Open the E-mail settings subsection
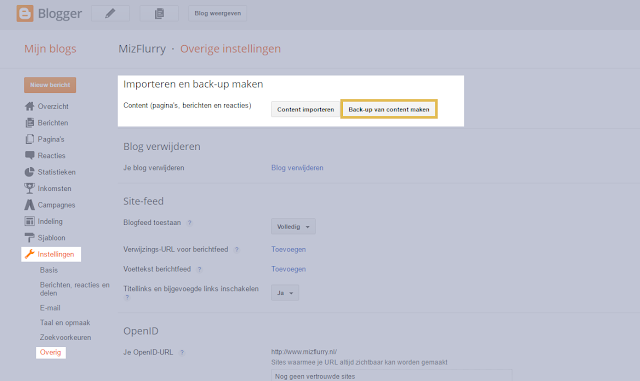 pyautogui.click(x=50, y=308)
